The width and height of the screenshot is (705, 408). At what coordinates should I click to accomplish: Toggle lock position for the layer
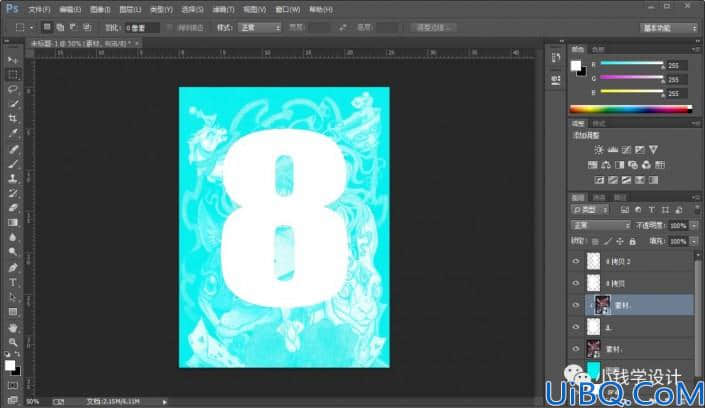(620, 242)
